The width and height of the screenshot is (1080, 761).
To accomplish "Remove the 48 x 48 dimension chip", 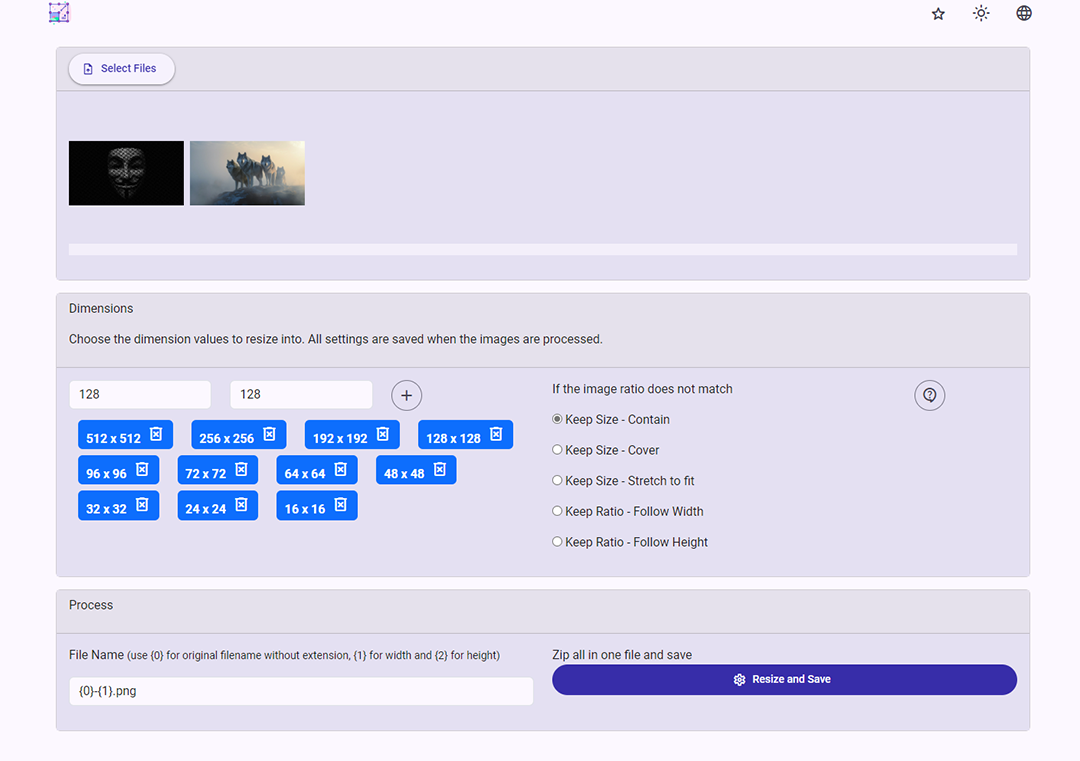I will [439, 469].
